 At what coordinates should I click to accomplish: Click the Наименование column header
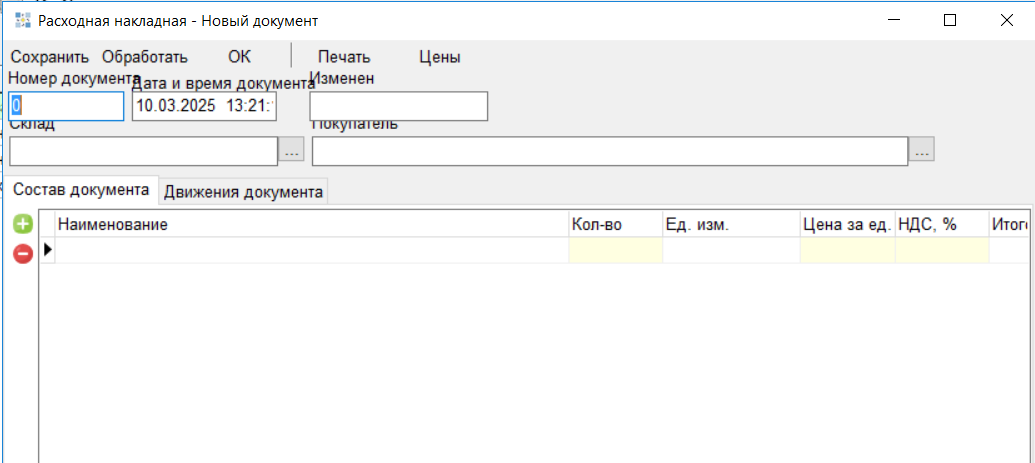[x=310, y=224]
